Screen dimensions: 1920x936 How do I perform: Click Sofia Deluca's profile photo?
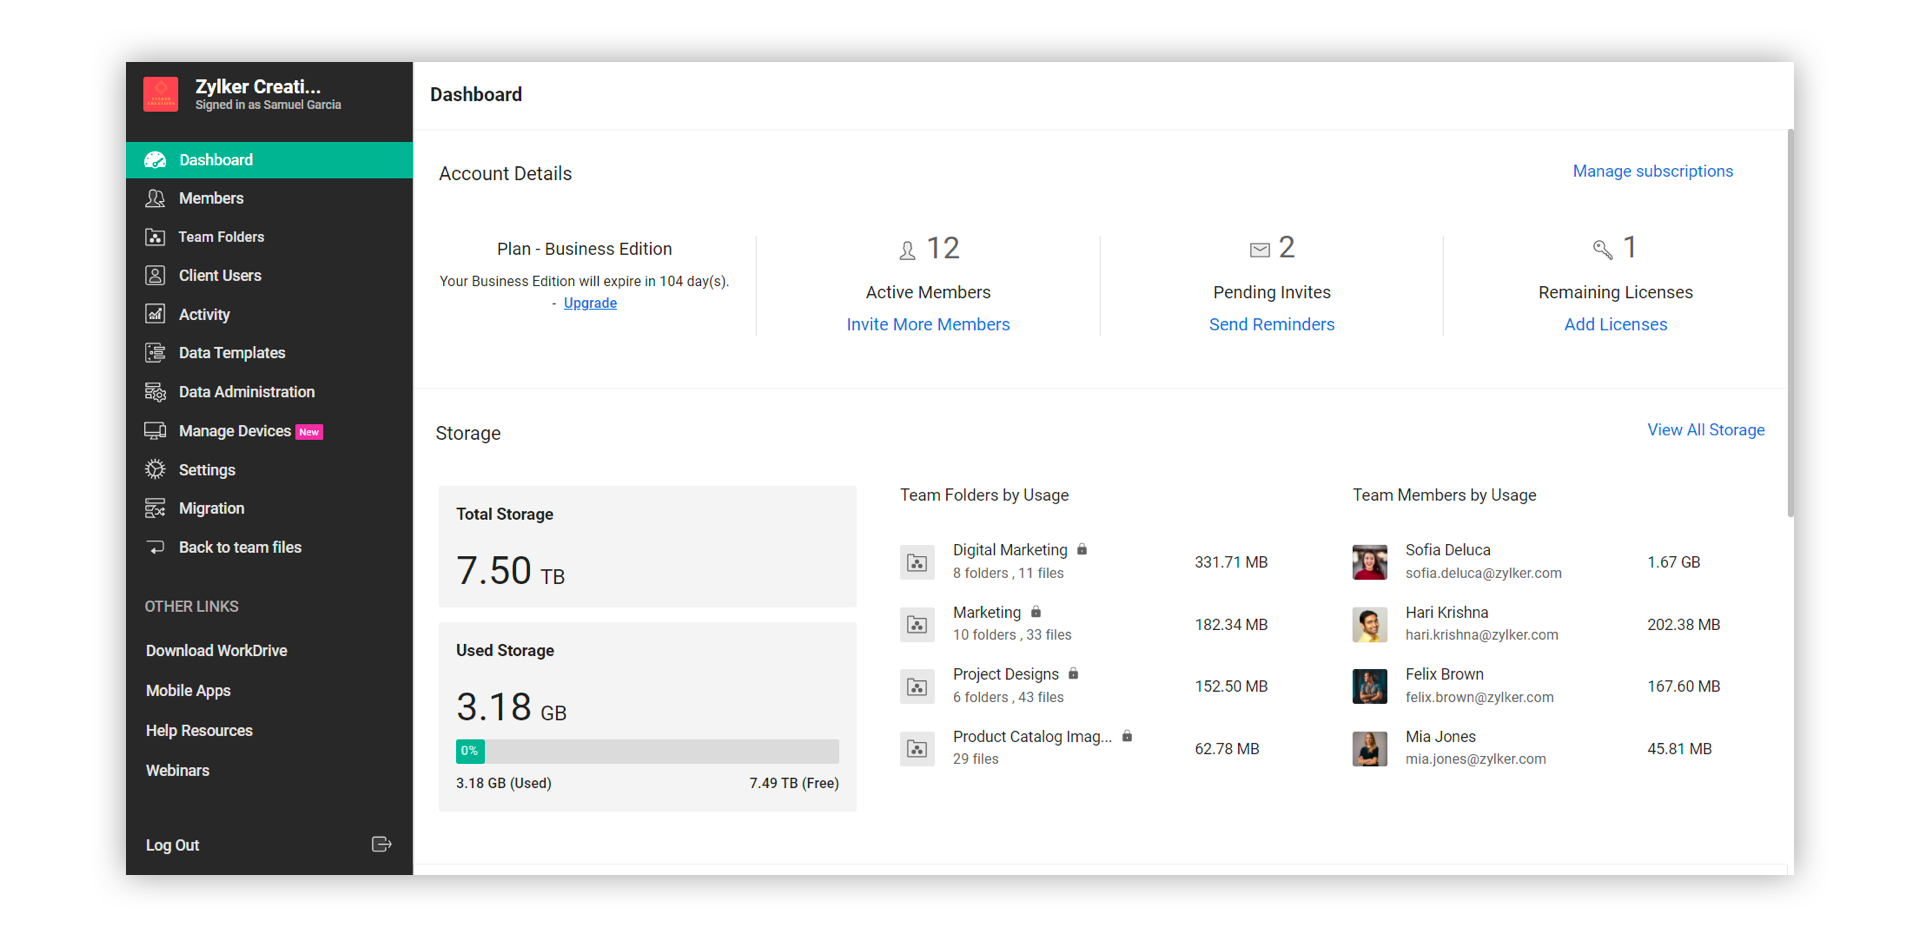click(1369, 562)
